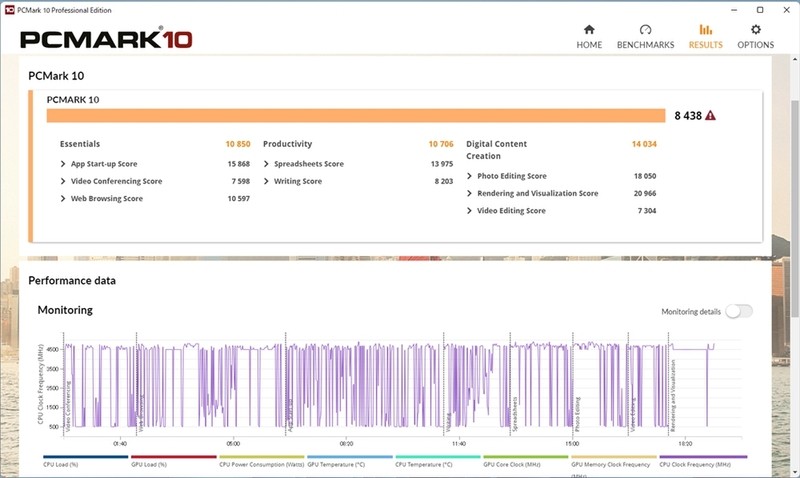Click the Spreadsheets value 13 975

click(x=442, y=164)
